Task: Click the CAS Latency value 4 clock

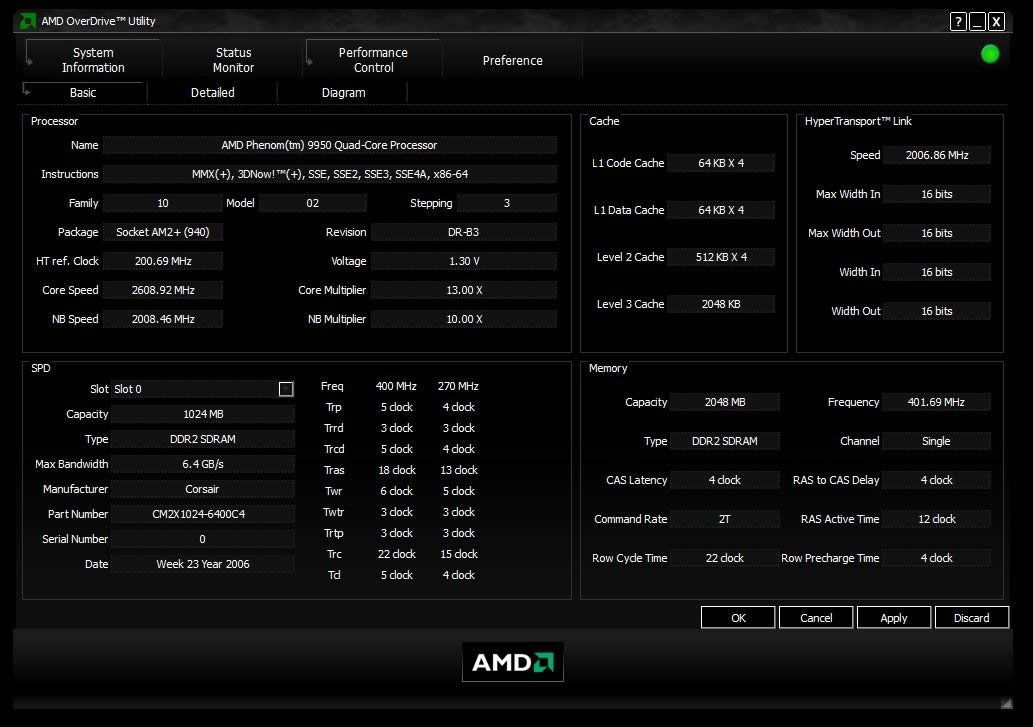Action: (725, 481)
